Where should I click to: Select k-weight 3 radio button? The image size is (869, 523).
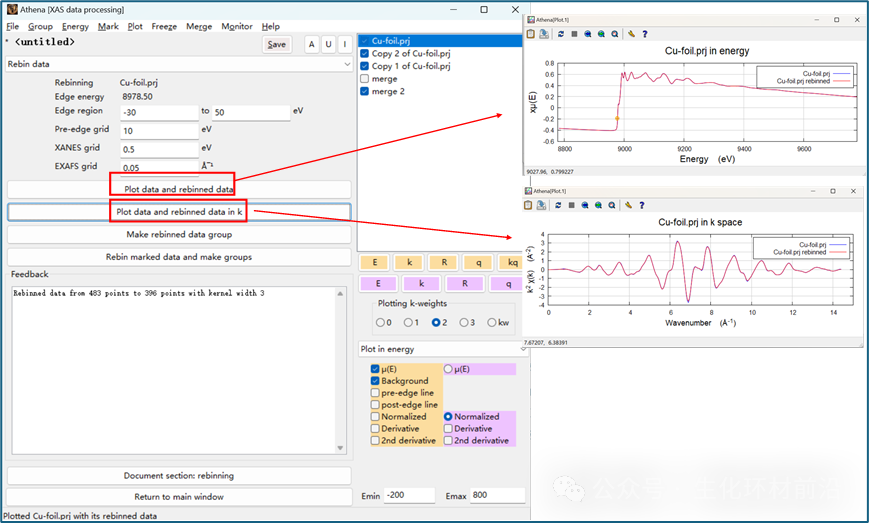(464, 322)
